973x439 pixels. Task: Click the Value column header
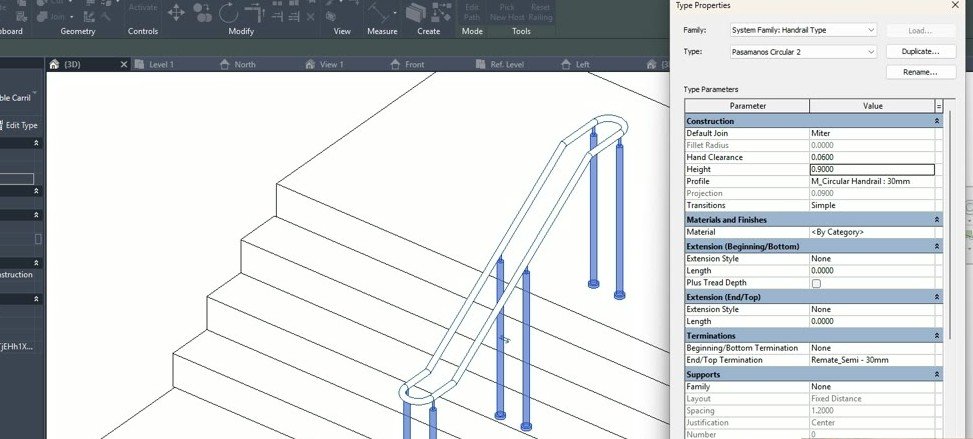872,106
